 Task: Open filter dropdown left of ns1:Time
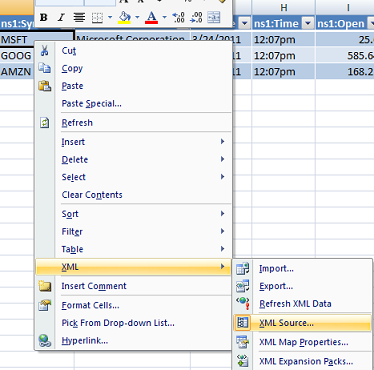(245, 23)
